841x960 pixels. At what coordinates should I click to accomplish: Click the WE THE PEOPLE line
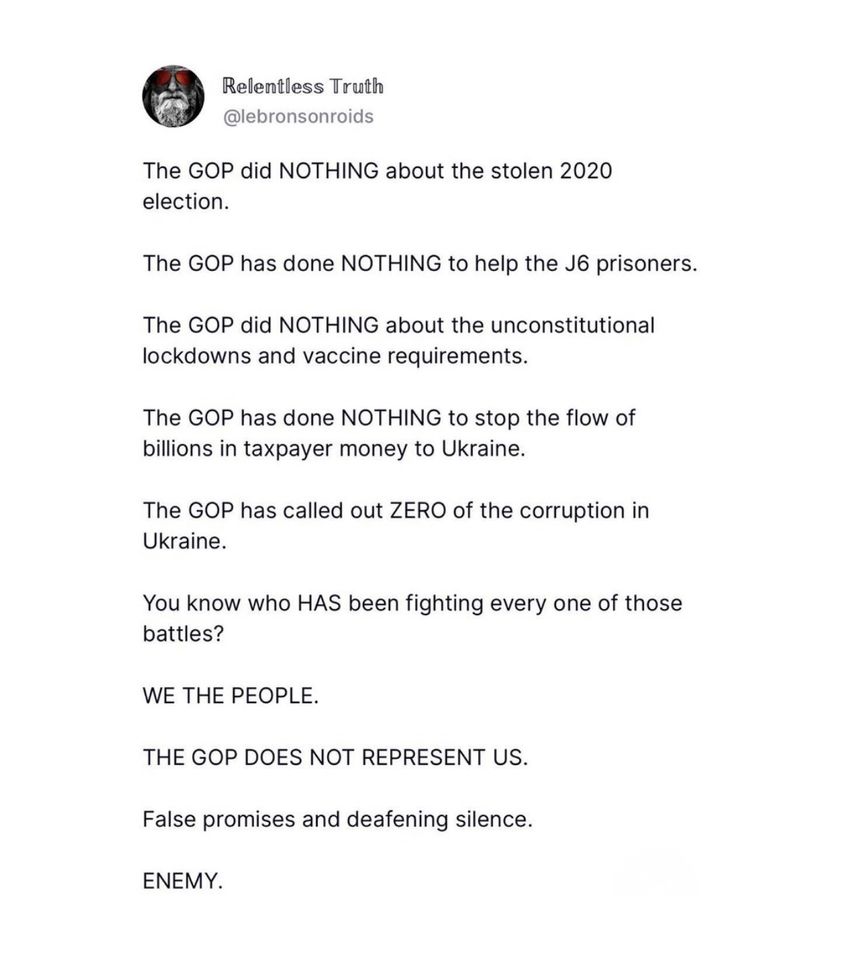pyautogui.click(x=231, y=696)
